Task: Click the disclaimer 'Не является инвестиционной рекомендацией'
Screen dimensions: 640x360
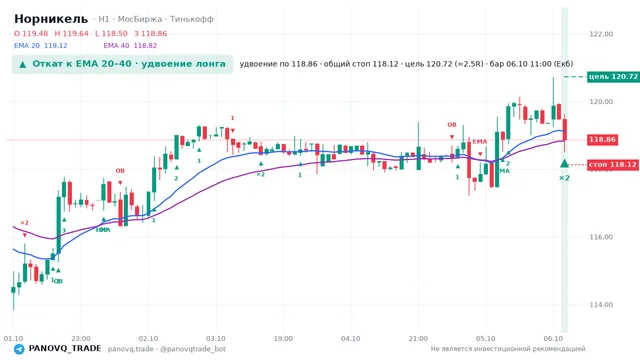Action: pyautogui.click(x=508, y=349)
